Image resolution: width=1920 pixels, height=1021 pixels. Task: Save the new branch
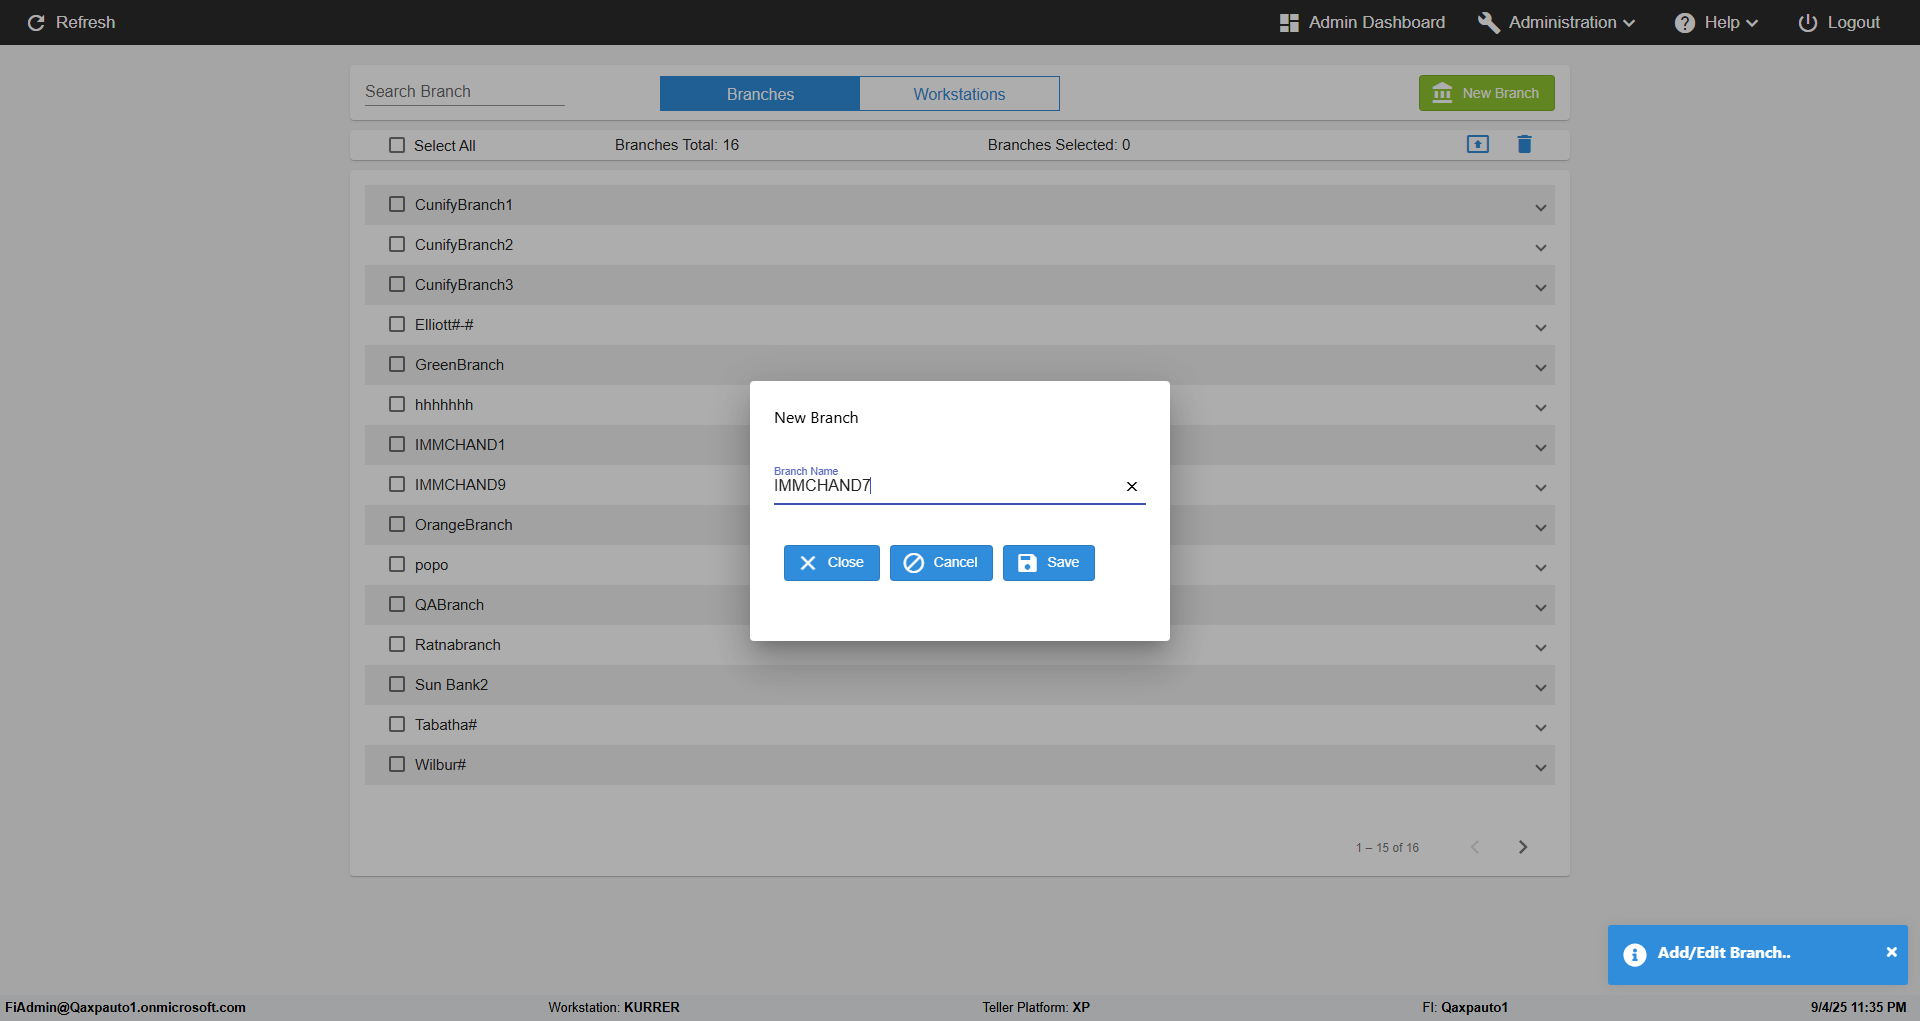(x=1048, y=563)
